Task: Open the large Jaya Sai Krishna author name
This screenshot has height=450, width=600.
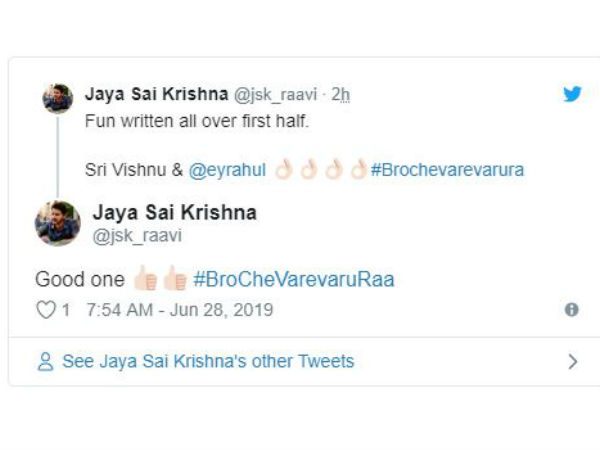Action: 174,213
